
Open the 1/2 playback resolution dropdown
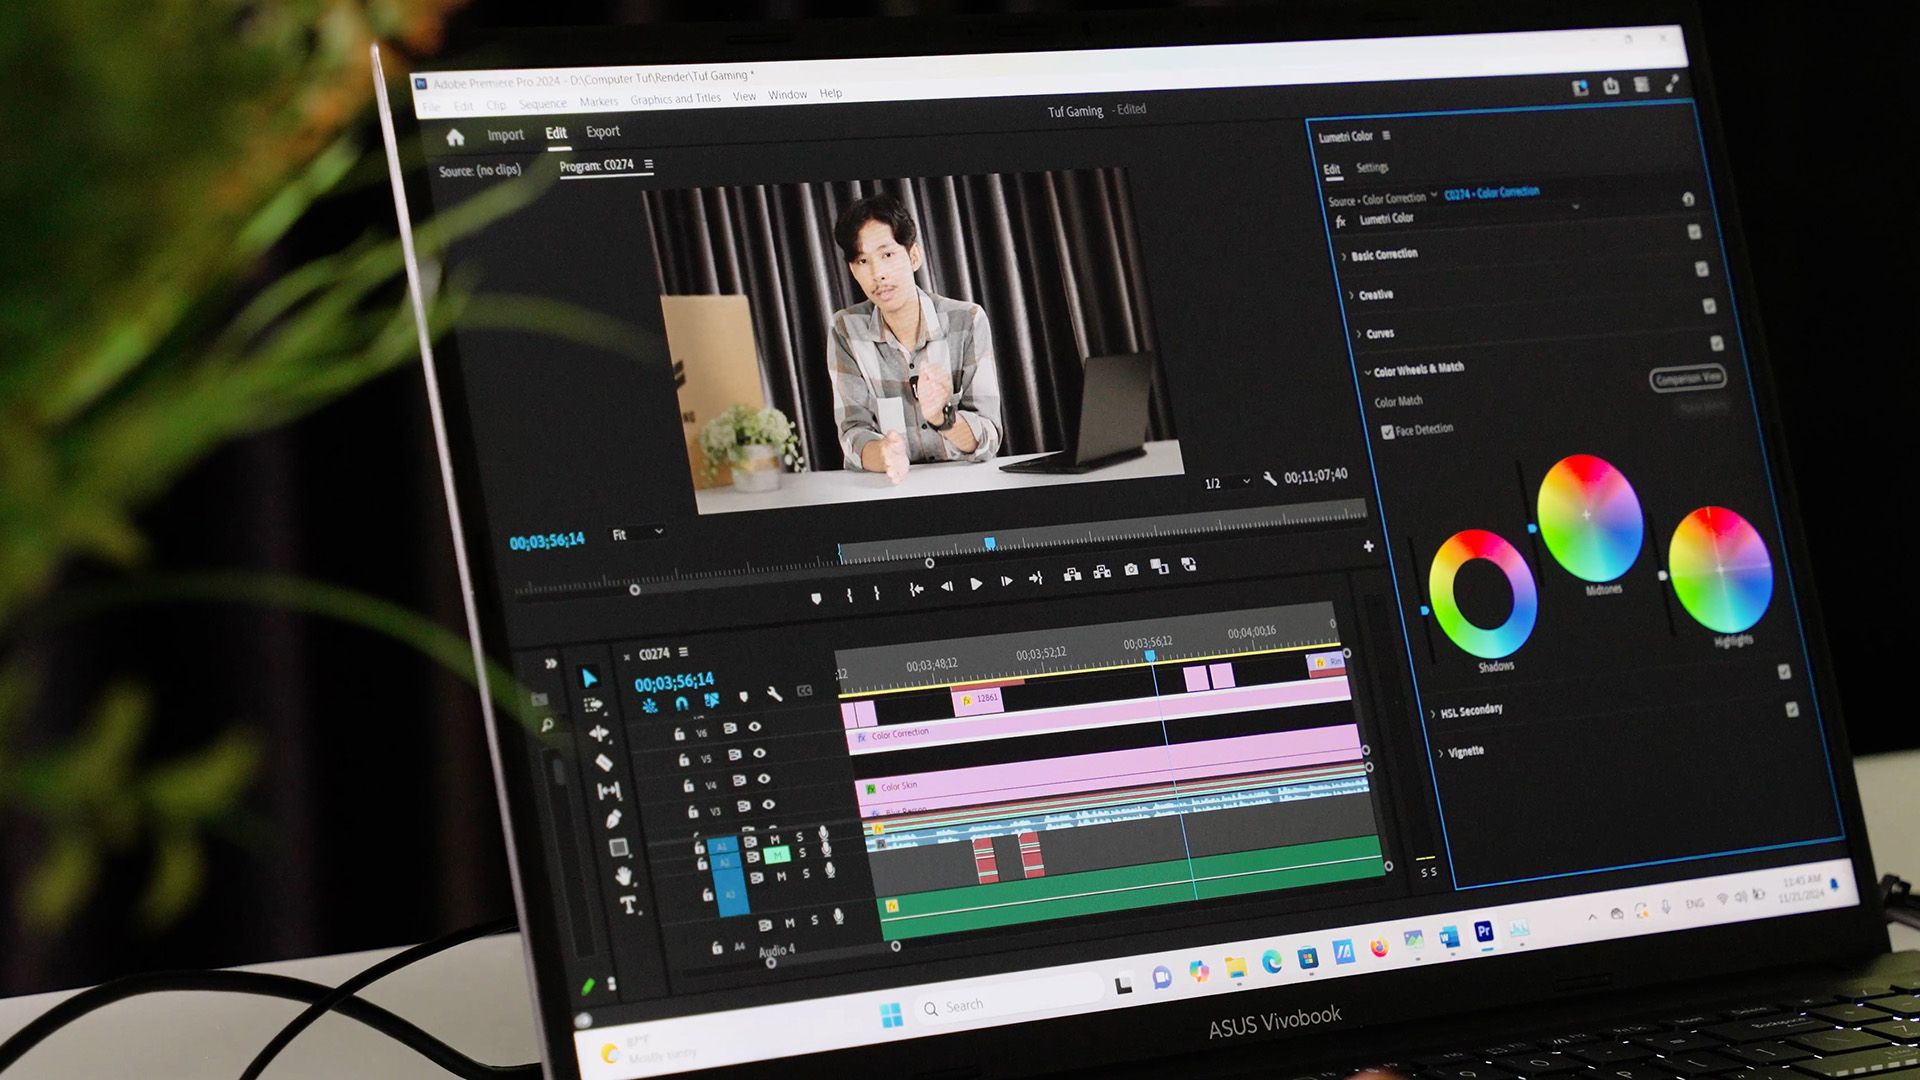point(1227,483)
